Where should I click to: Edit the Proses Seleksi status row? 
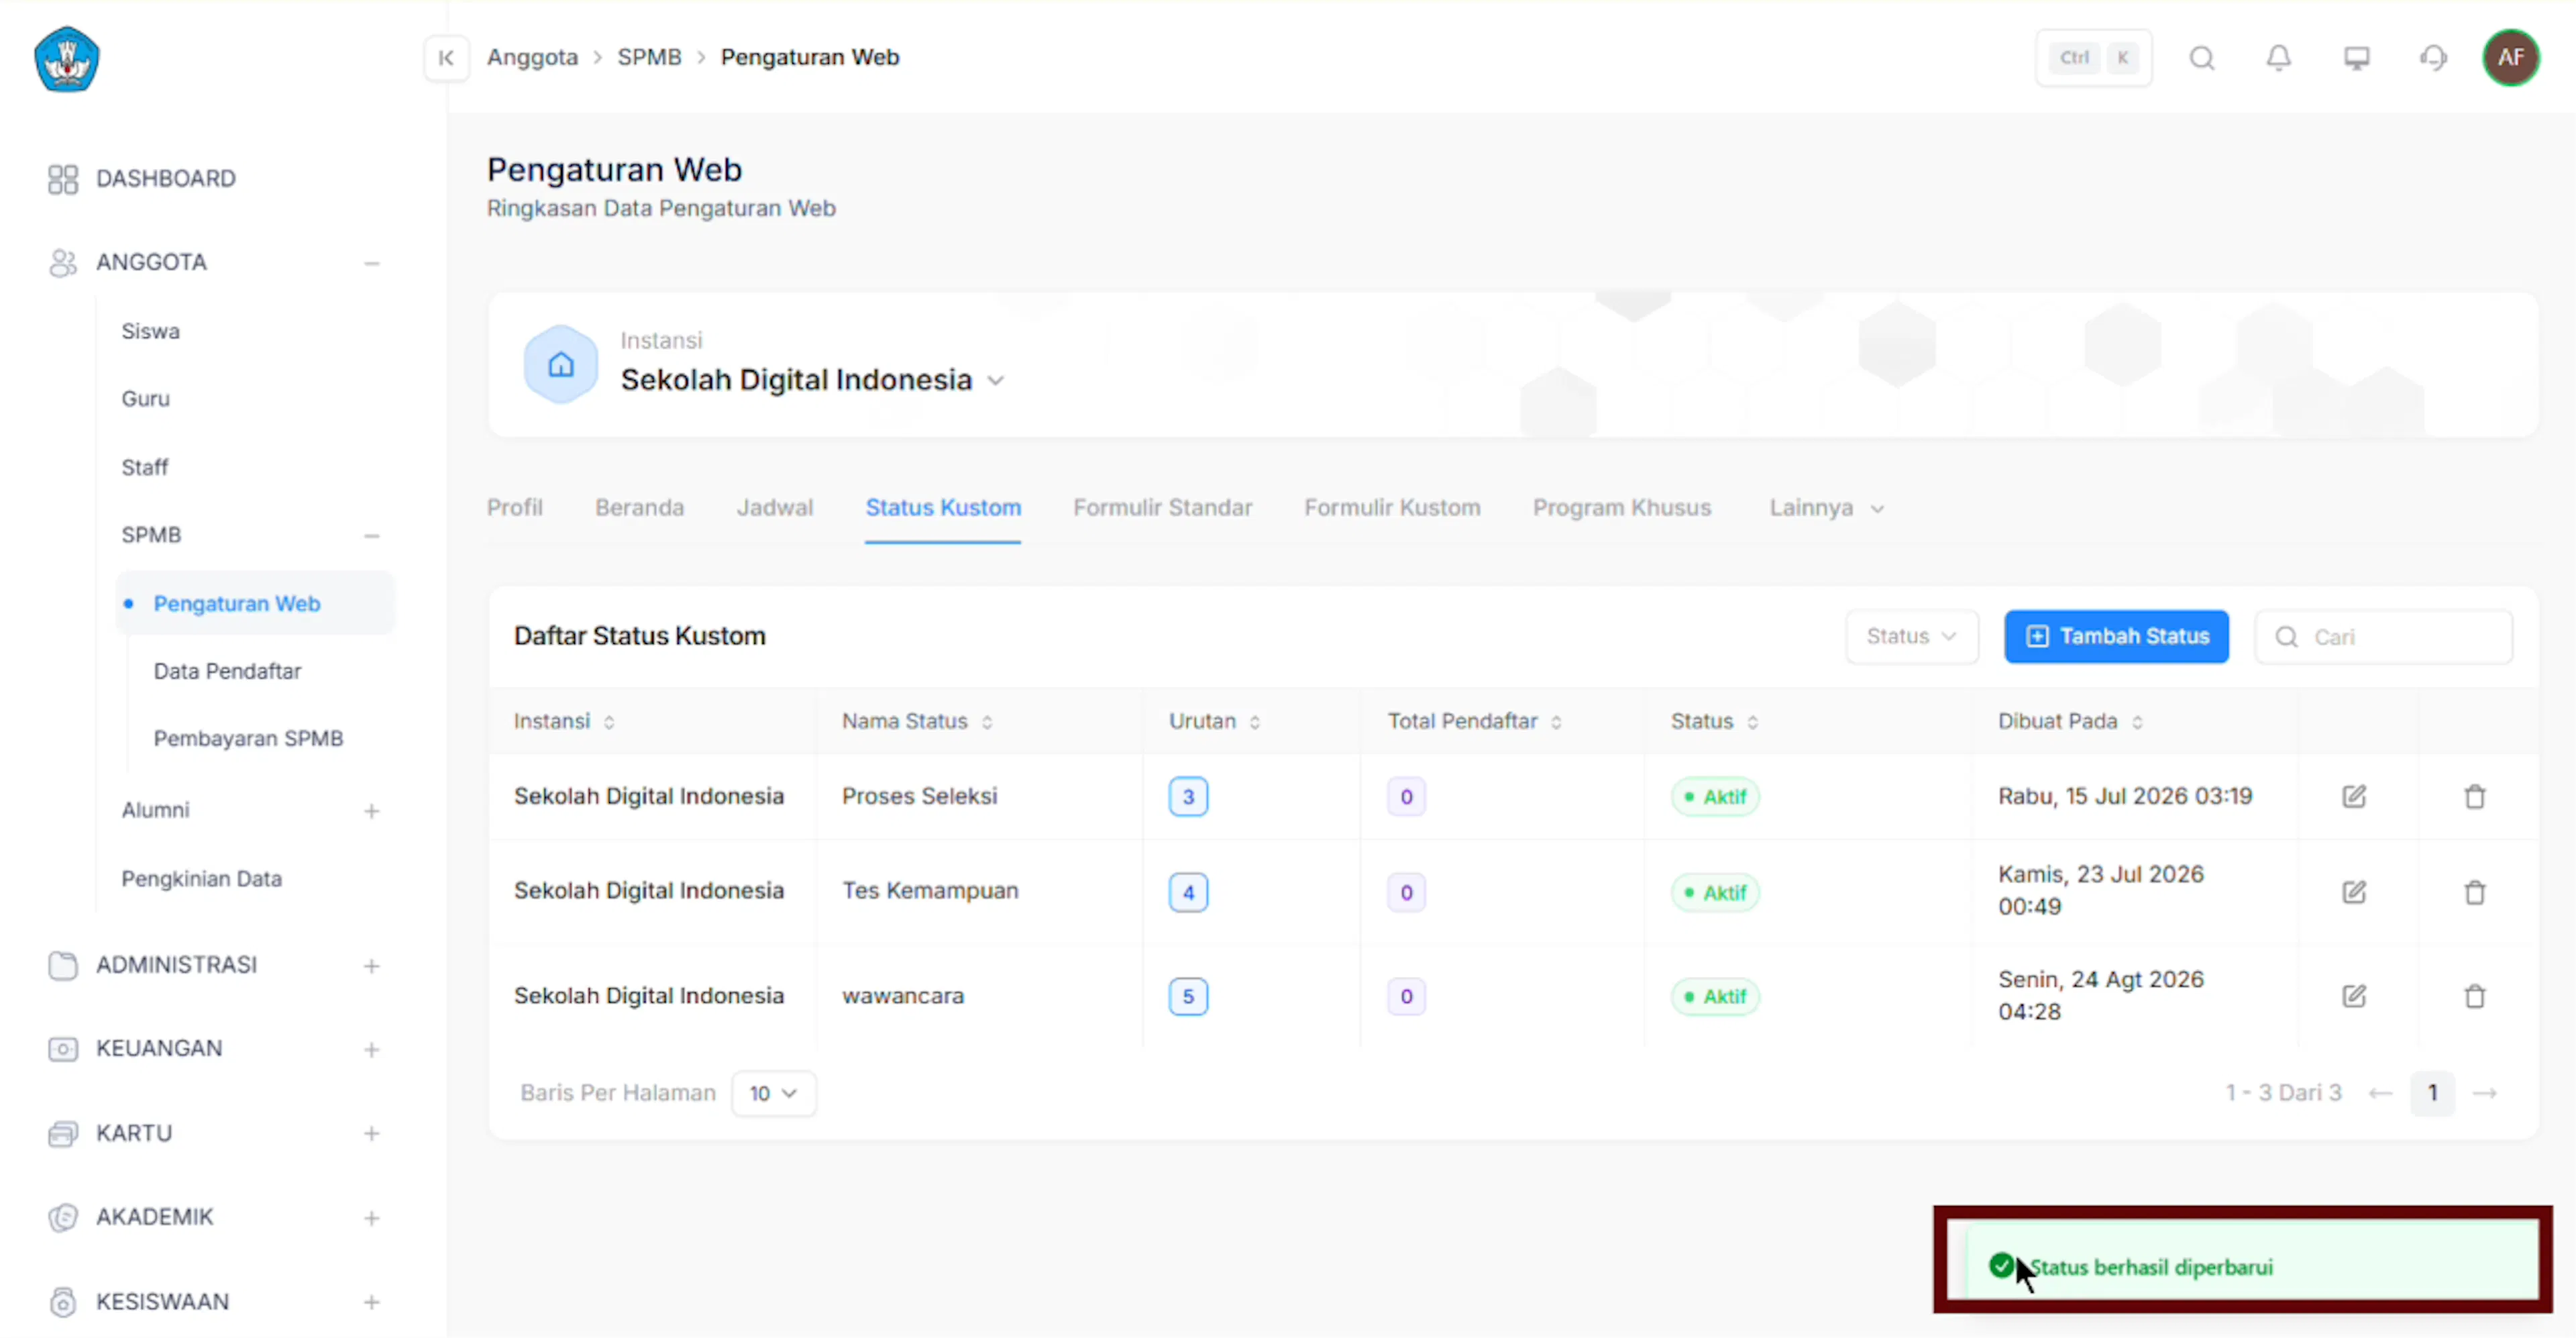click(2353, 796)
